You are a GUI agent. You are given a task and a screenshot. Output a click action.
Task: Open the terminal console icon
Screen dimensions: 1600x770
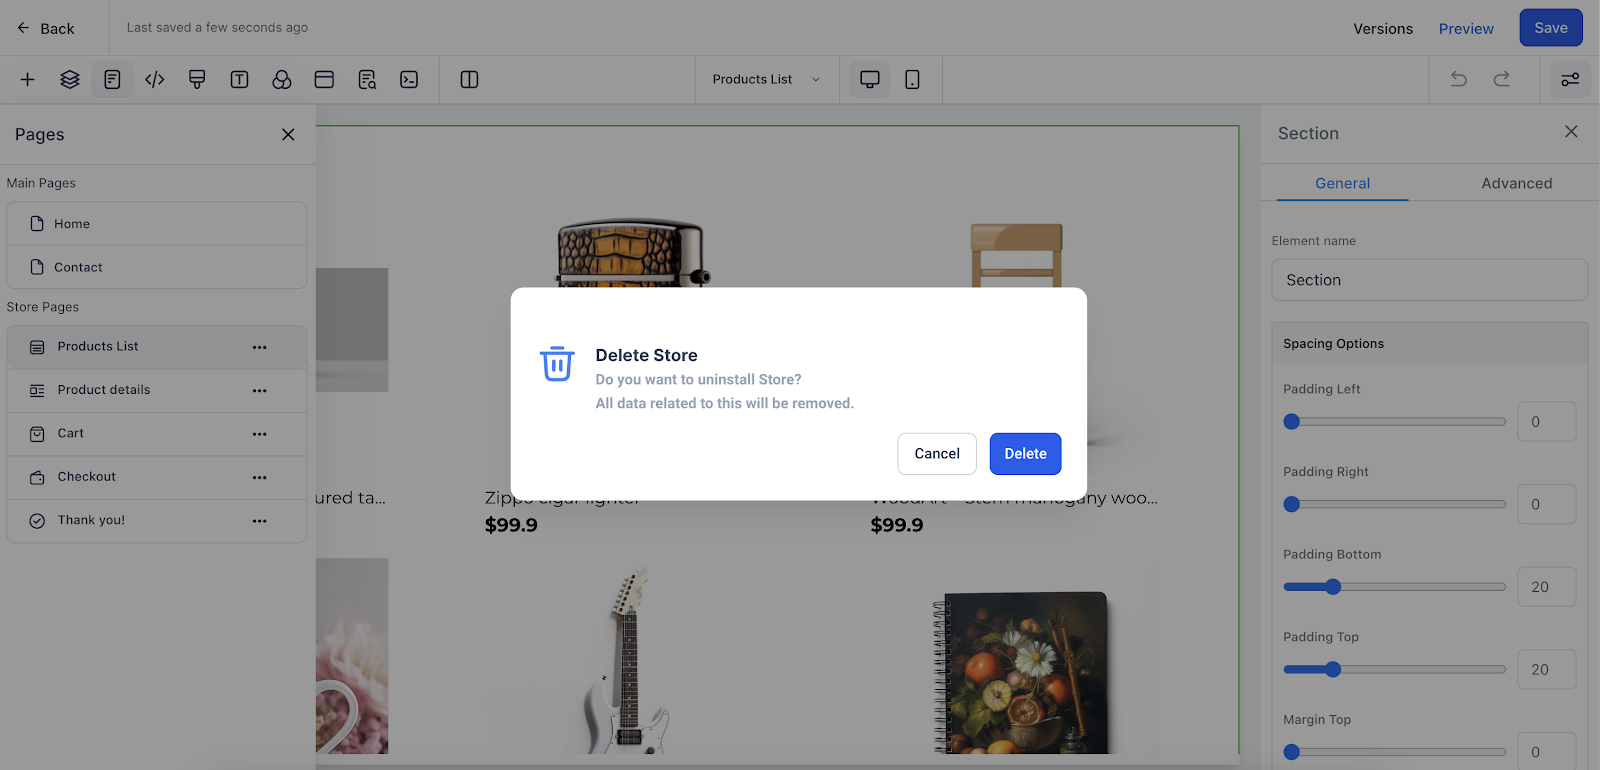coord(409,79)
